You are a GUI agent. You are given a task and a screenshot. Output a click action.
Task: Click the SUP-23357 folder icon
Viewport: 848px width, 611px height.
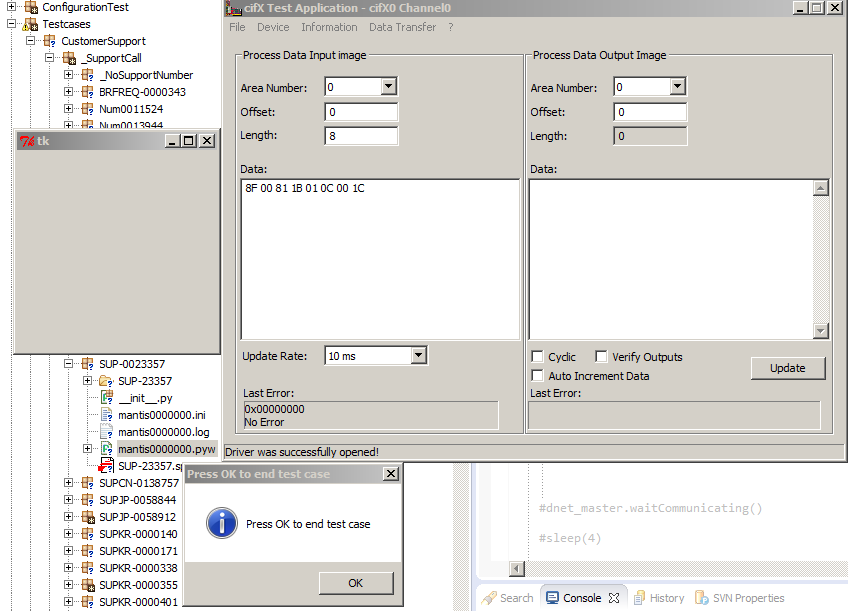[106, 381]
